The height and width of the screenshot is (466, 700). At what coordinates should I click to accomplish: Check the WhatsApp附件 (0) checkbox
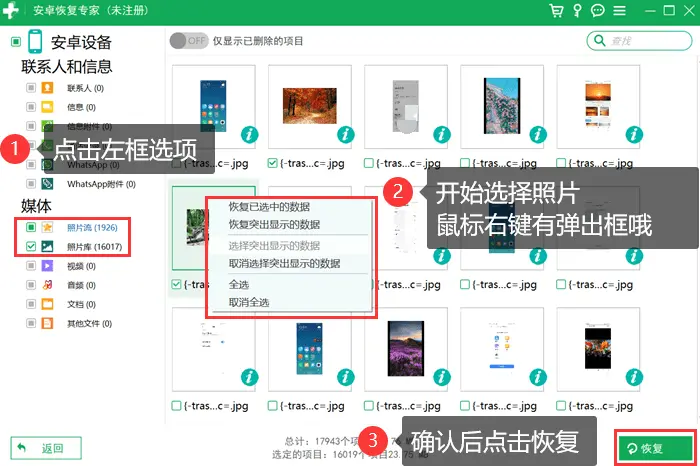31,184
